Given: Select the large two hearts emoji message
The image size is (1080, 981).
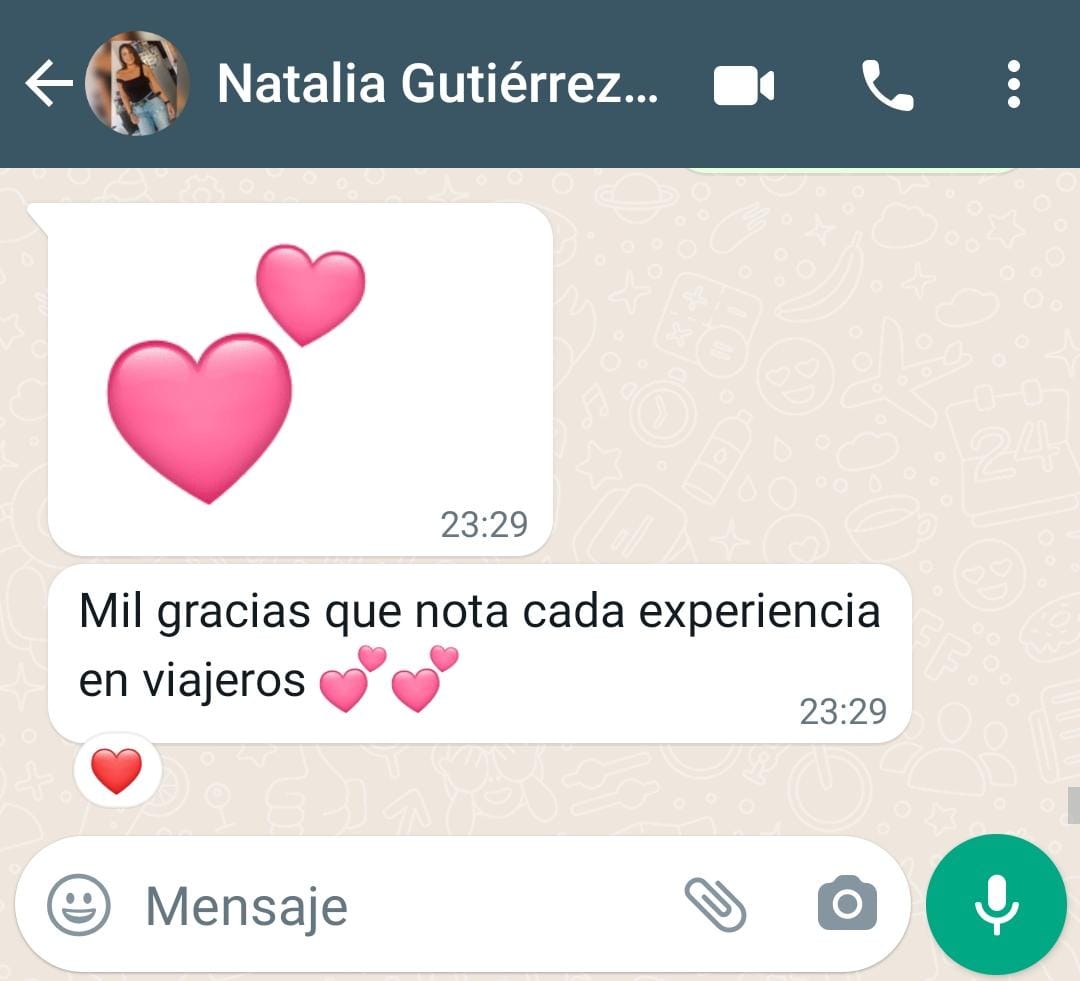Looking at the screenshot, I should (x=300, y=379).
